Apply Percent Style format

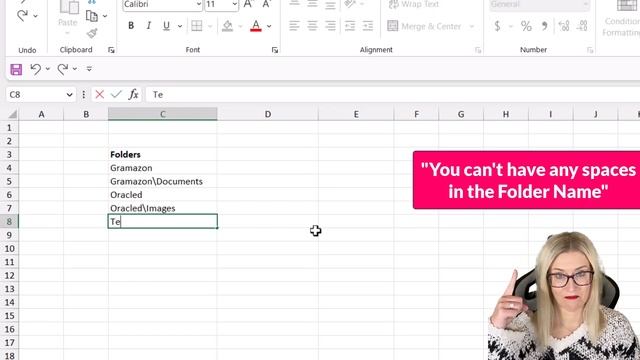pos(526,26)
